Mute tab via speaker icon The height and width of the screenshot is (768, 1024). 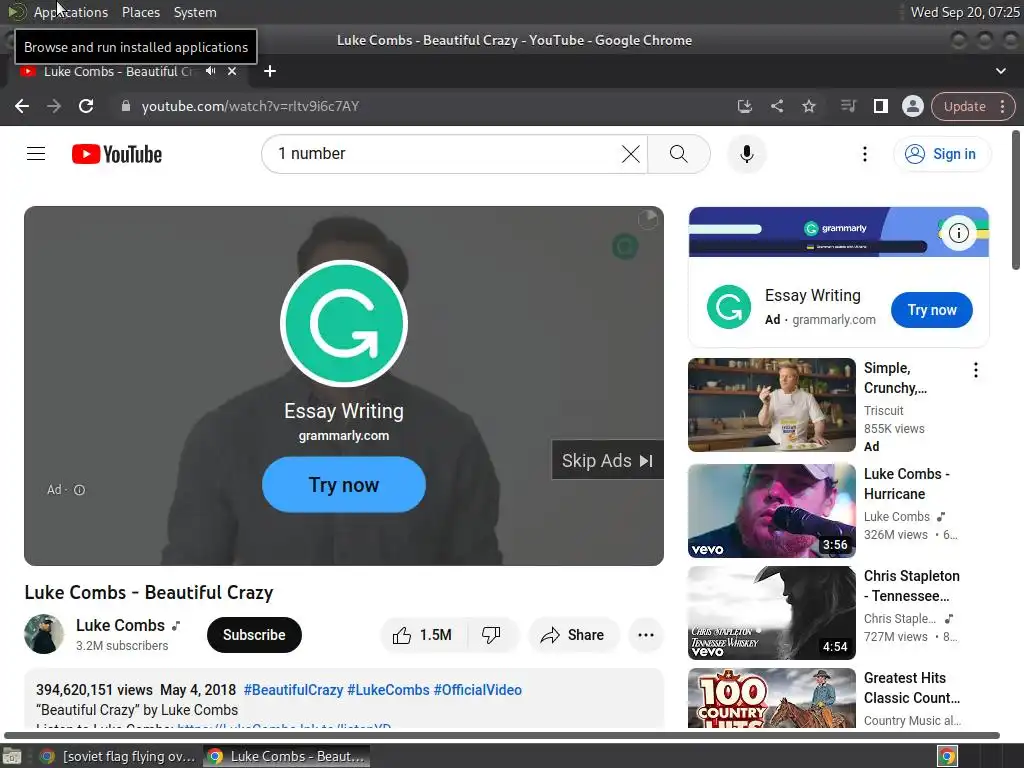tap(210, 71)
